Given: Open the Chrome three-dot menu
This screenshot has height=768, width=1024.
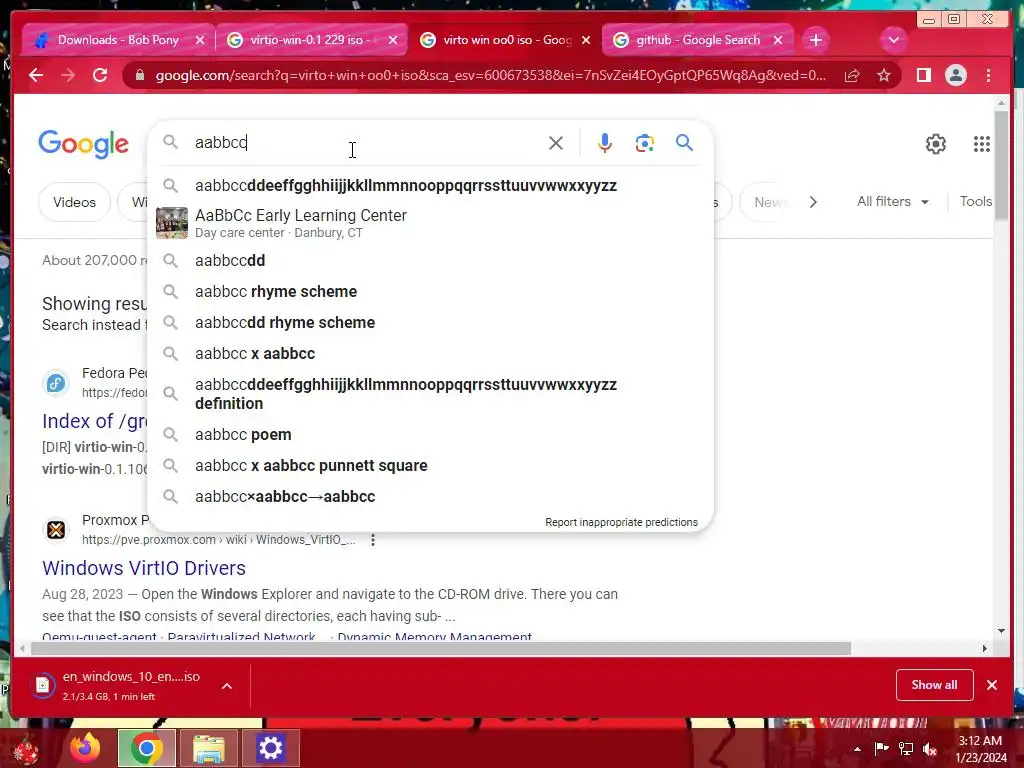Looking at the screenshot, I should 988,76.
